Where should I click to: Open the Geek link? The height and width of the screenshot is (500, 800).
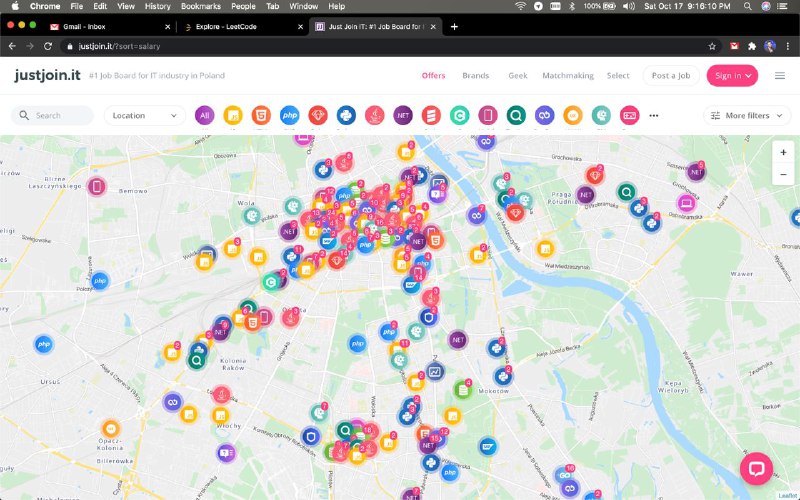pos(518,76)
